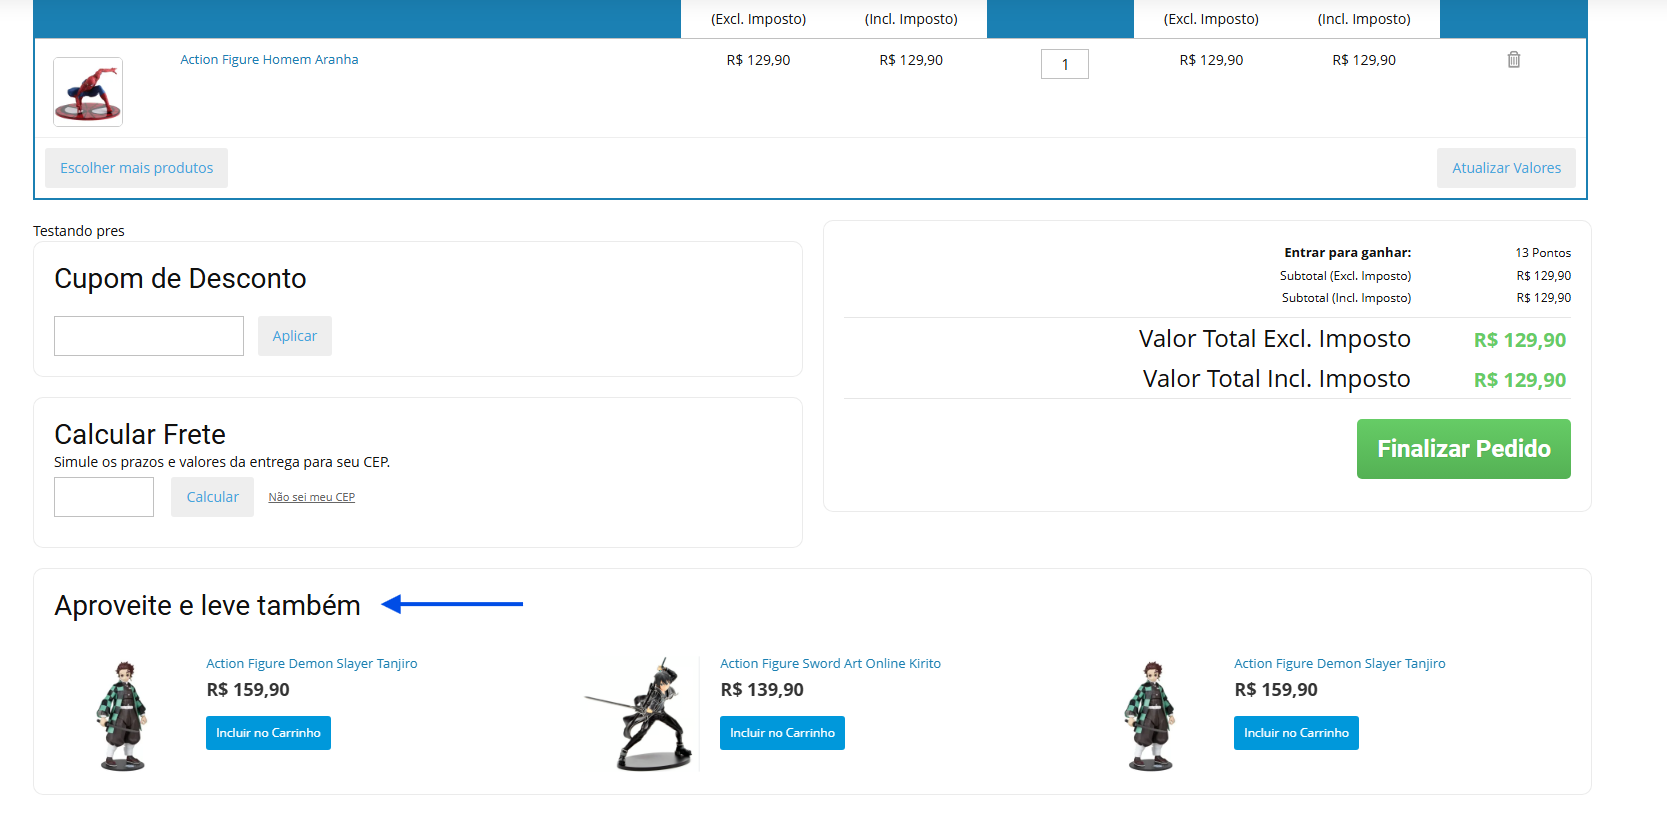1667x819 pixels.
Task: Focus the discount coupon code field
Action: [x=149, y=336]
